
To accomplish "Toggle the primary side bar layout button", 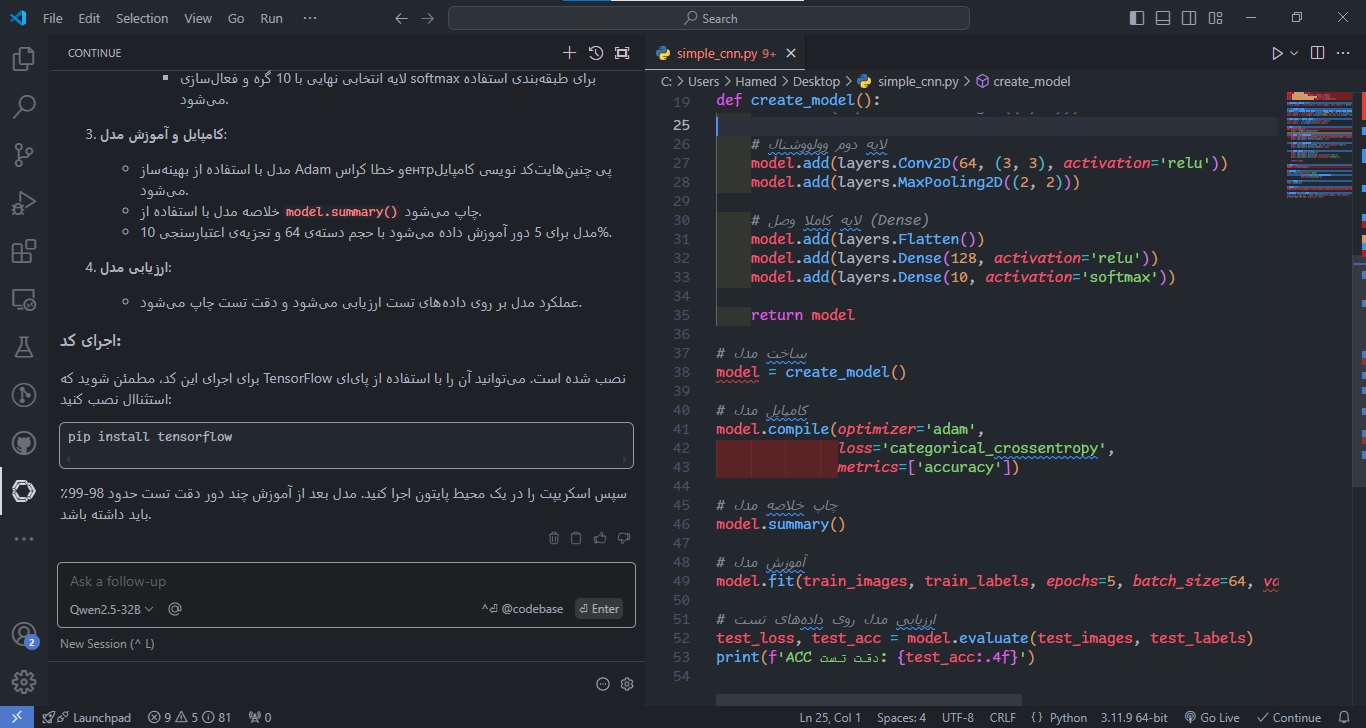I will tap(1136, 18).
